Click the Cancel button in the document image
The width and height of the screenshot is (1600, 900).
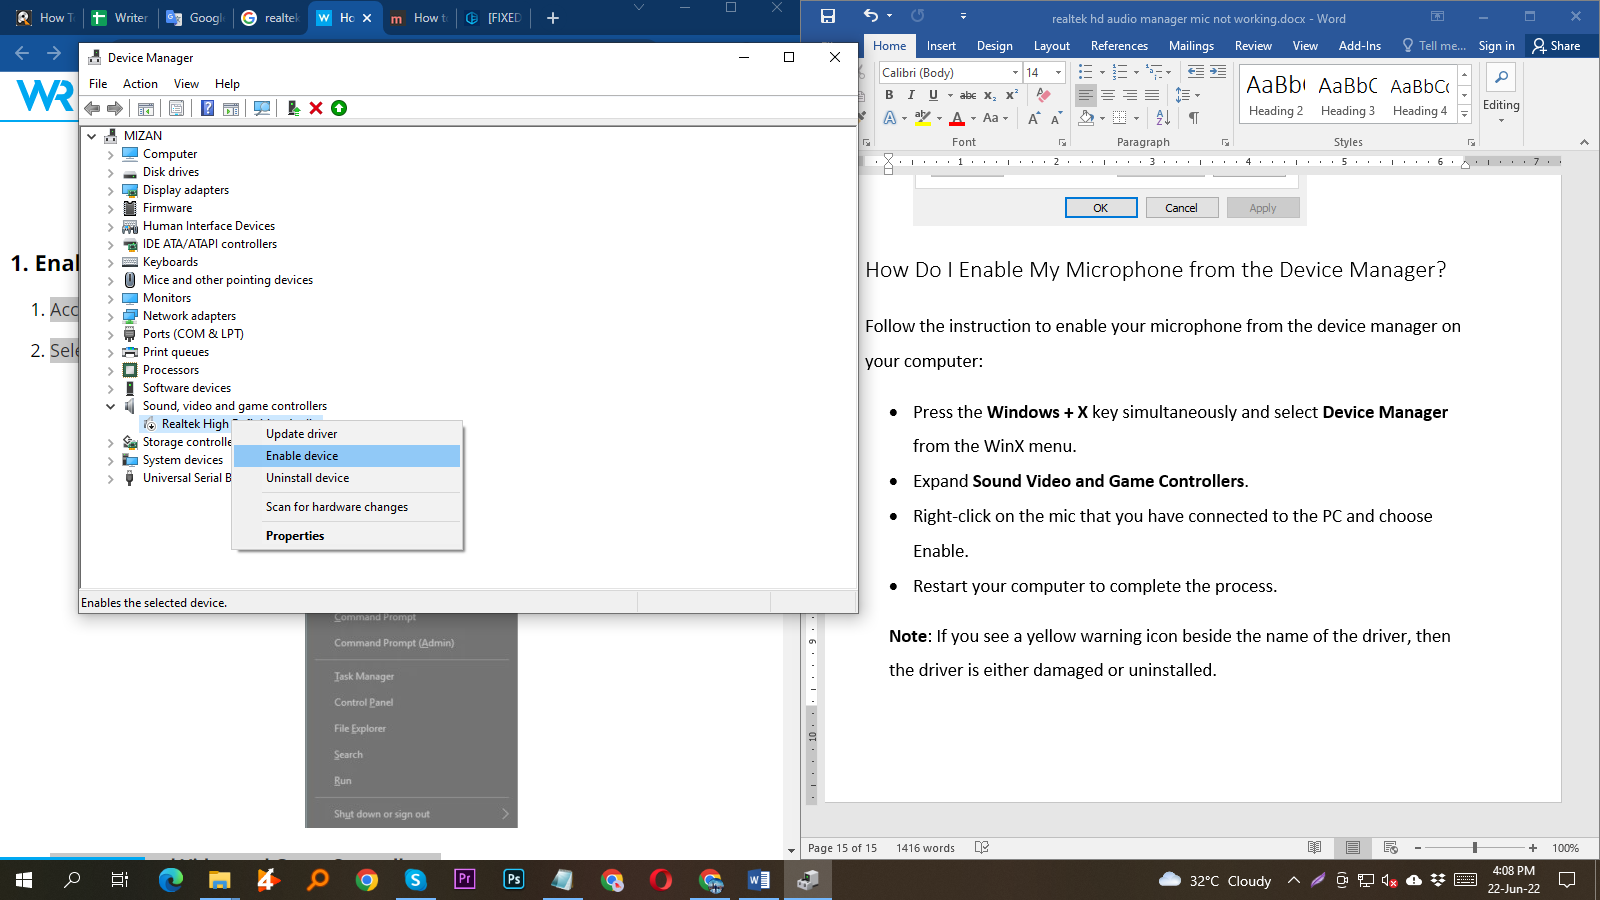point(1181,207)
